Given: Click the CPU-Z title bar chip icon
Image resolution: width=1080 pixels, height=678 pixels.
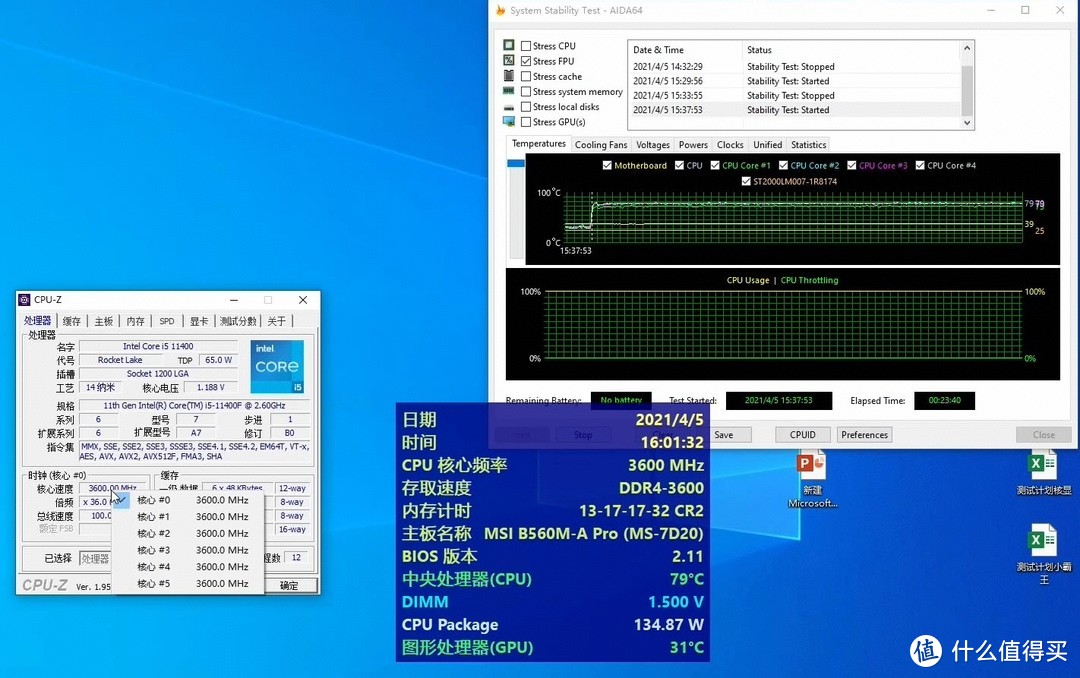Looking at the screenshot, I should coord(25,300).
